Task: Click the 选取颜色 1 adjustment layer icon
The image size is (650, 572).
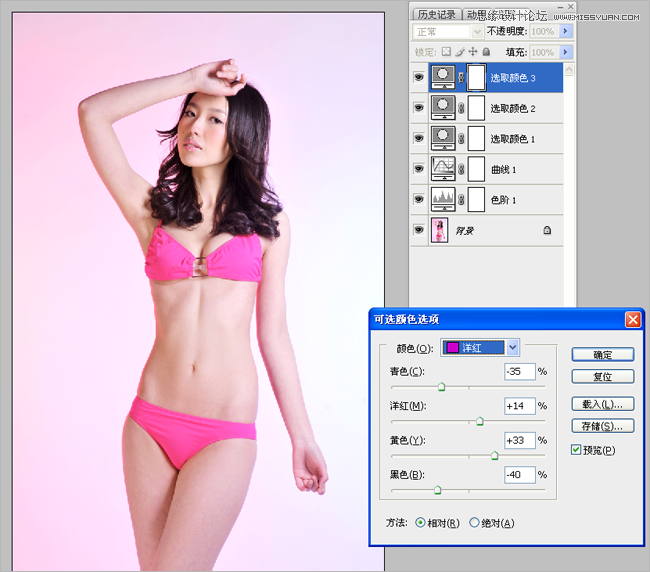Action: coord(443,138)
